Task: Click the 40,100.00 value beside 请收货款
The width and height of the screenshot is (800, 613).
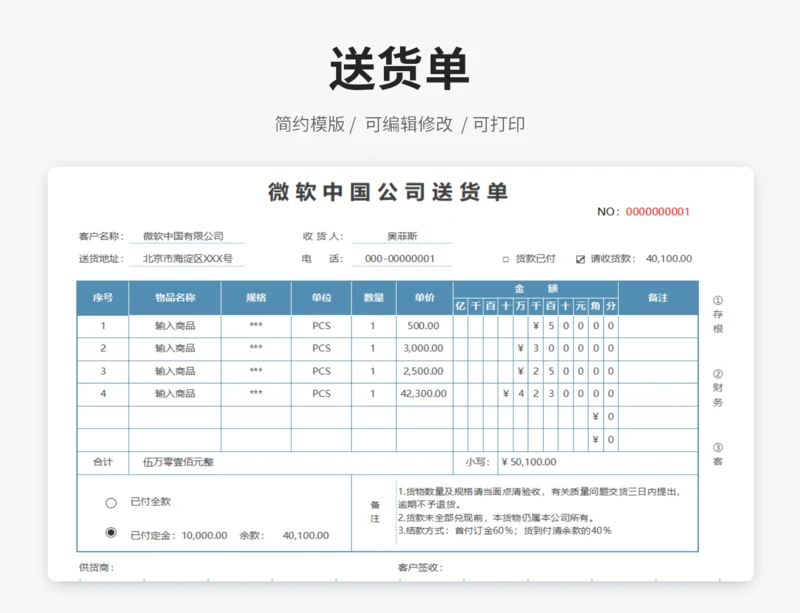Action: [669, 259]
